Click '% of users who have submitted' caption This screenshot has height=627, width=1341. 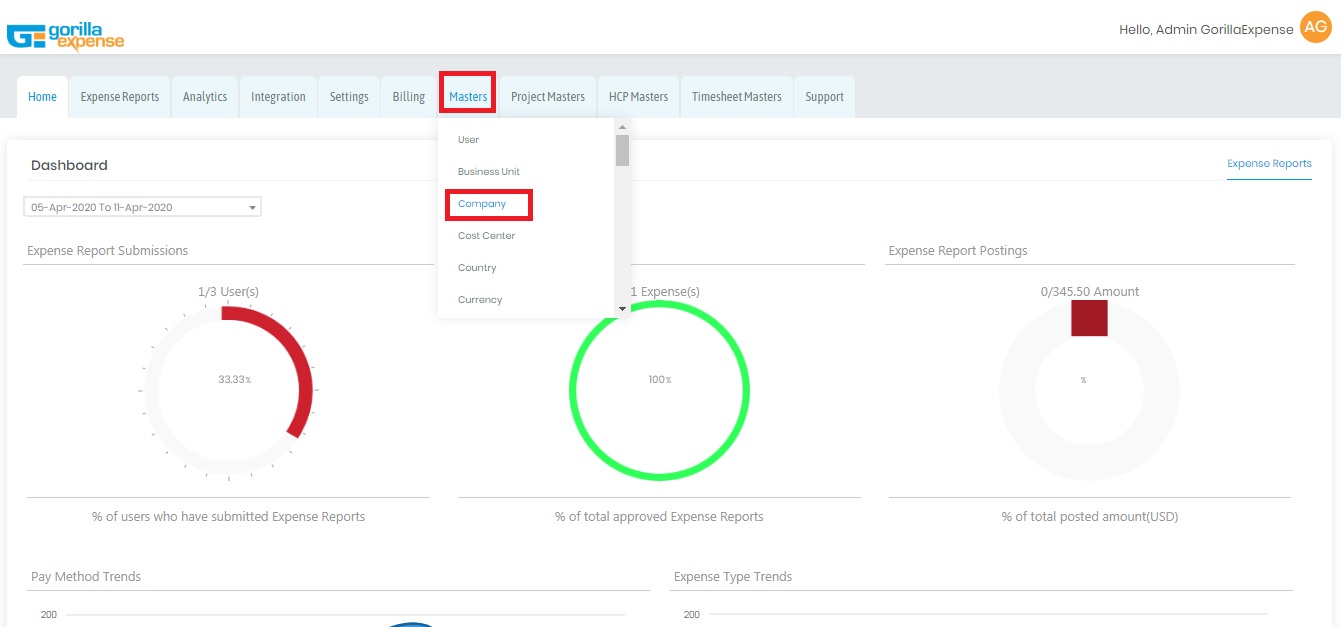(228, 517)
